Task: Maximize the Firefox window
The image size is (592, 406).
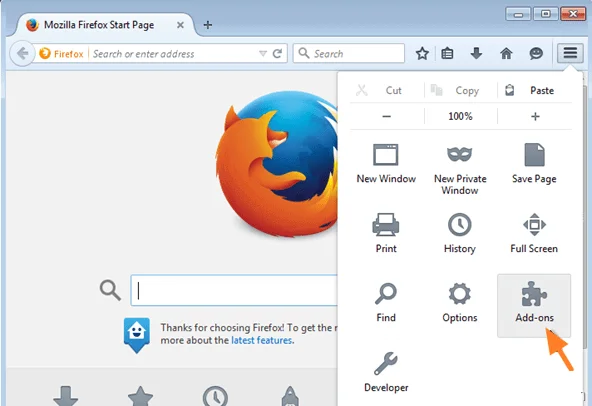Action: pyautogui.click(x=546, y=14)
